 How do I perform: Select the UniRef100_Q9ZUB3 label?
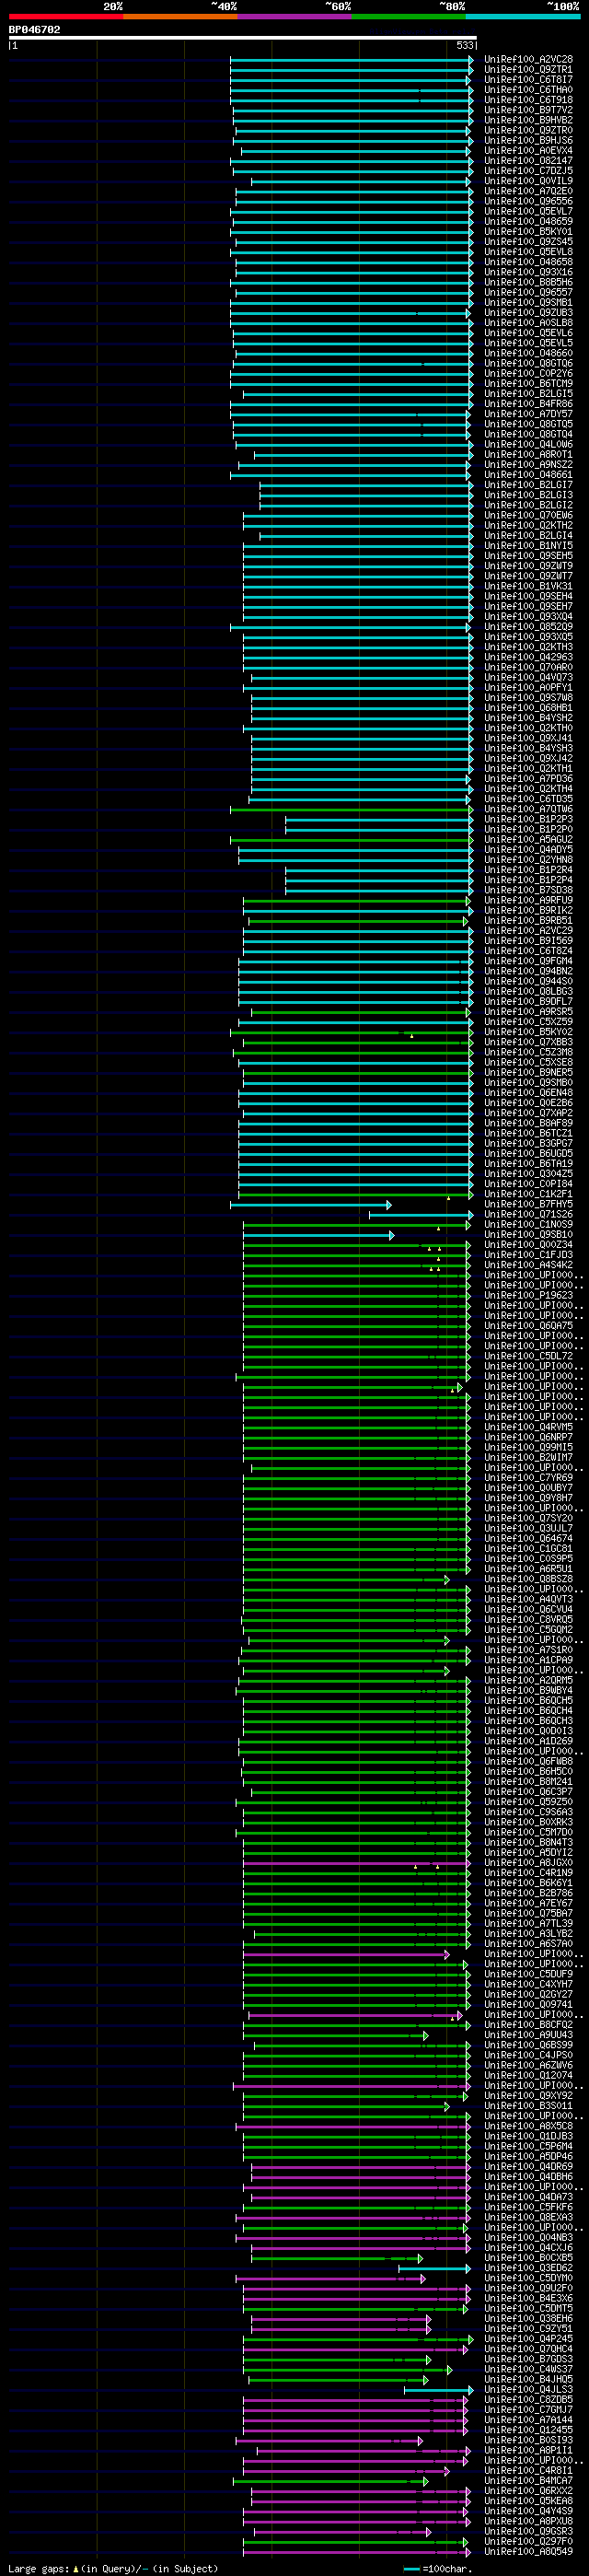pyautogui.click(x=529, y=313)
